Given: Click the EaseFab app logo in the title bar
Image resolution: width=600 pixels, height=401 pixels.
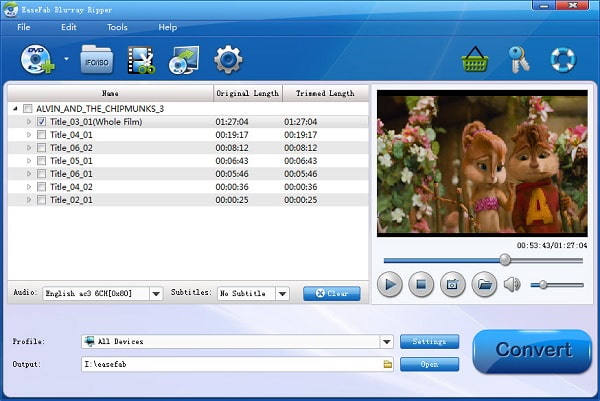Looking at the screenshot, I should point(10,10).
